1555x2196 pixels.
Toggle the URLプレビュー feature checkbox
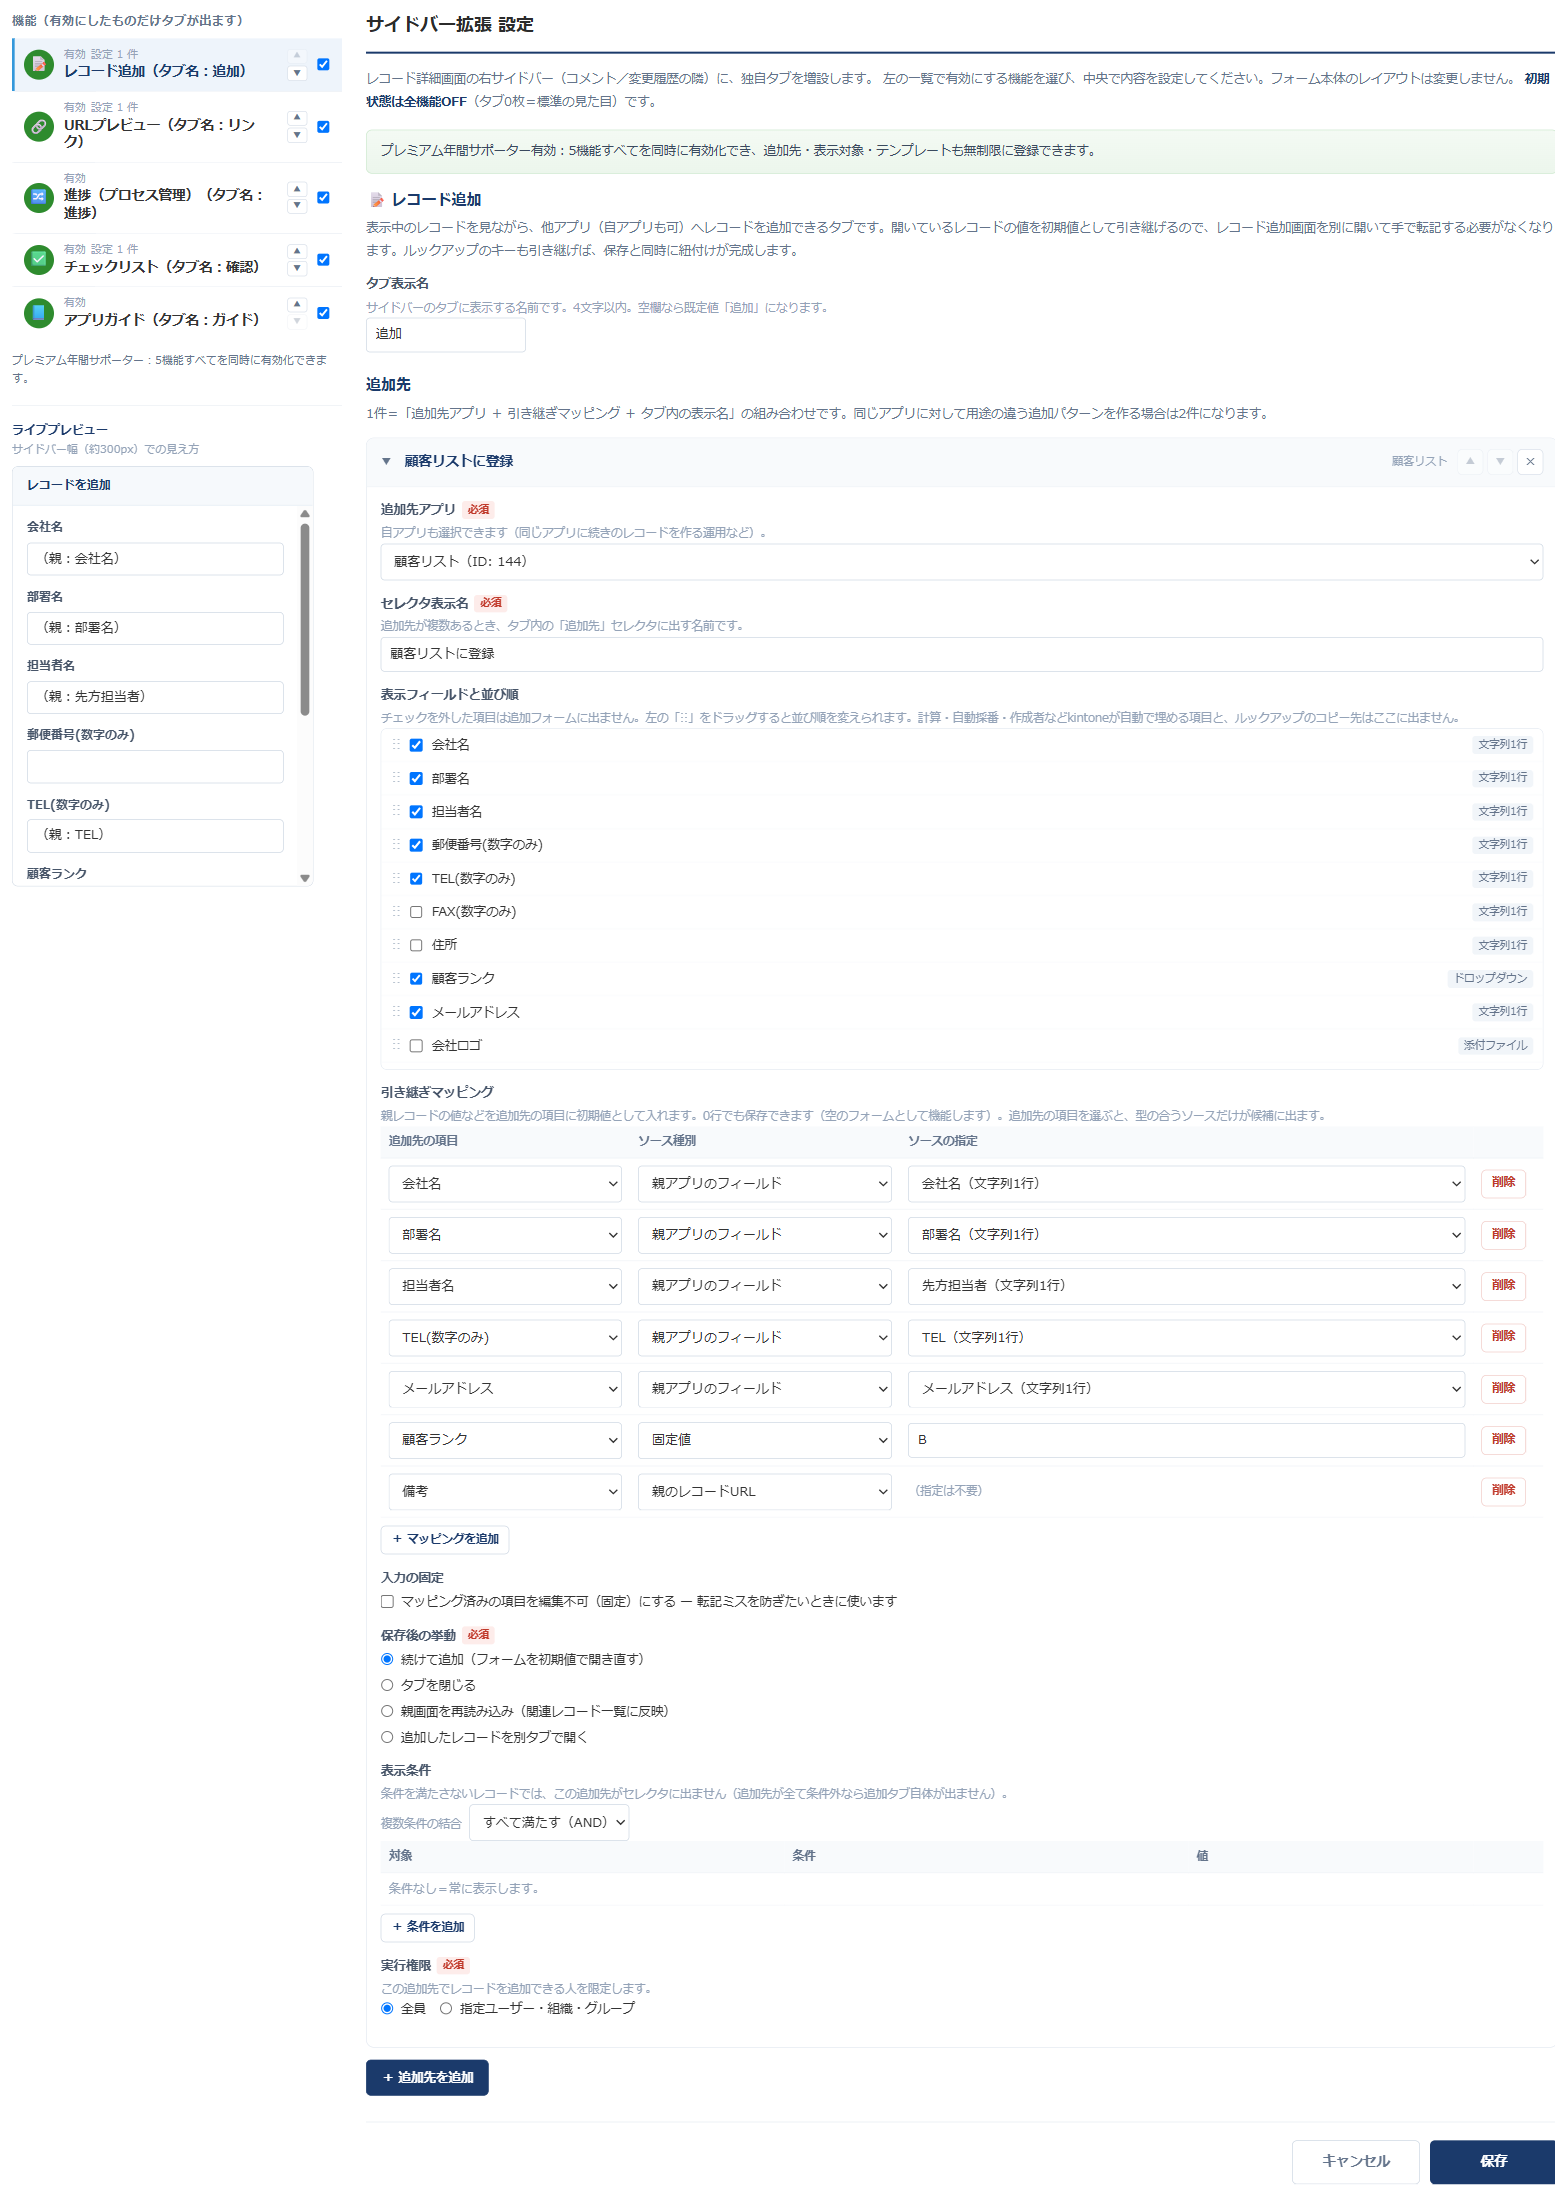[x=323, y=126]
